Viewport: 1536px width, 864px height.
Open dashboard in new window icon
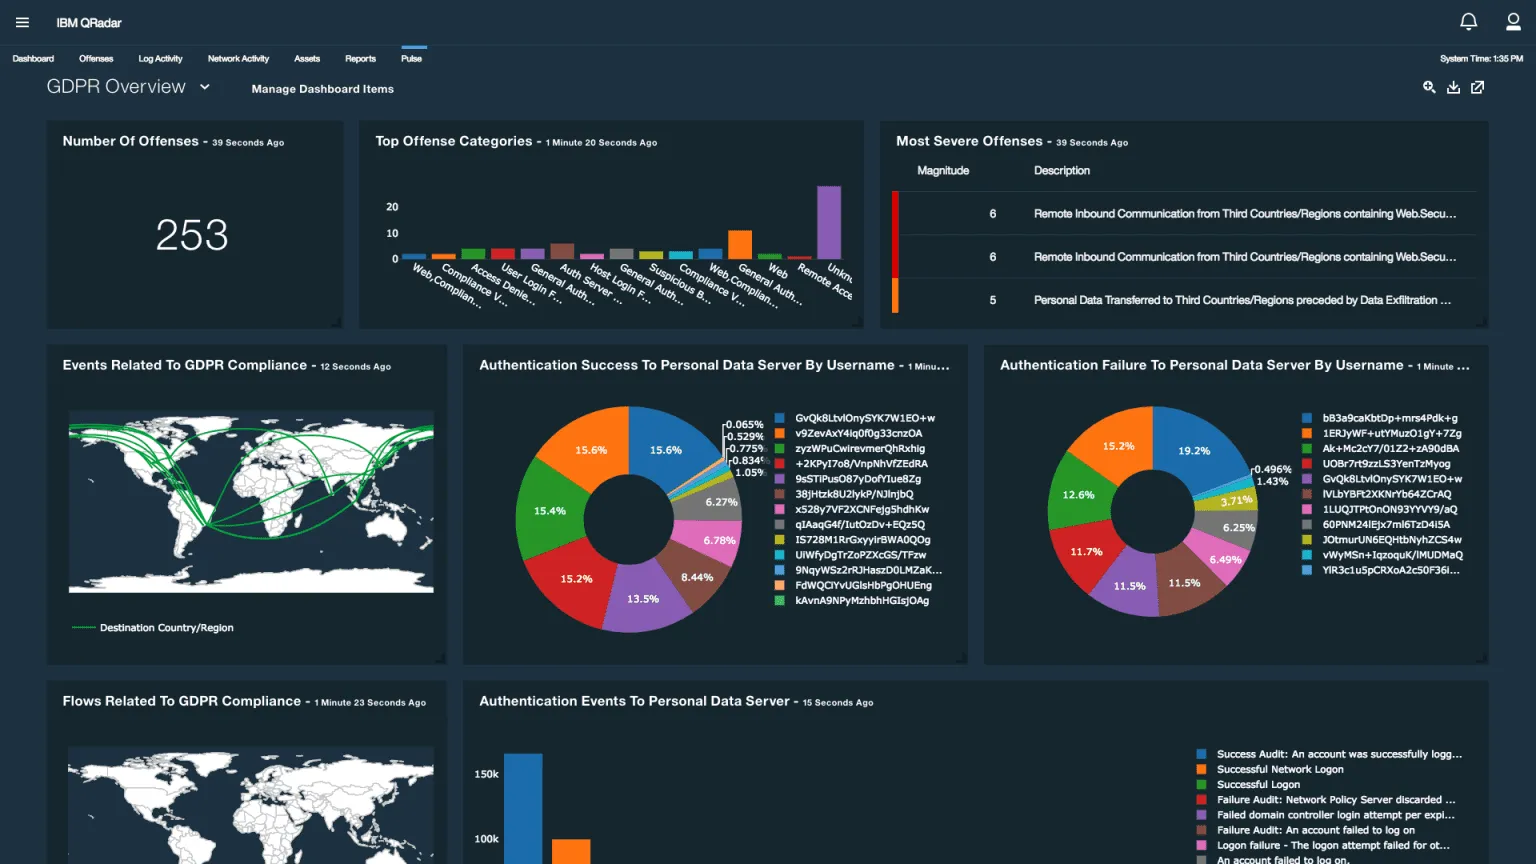point(1477,87)
